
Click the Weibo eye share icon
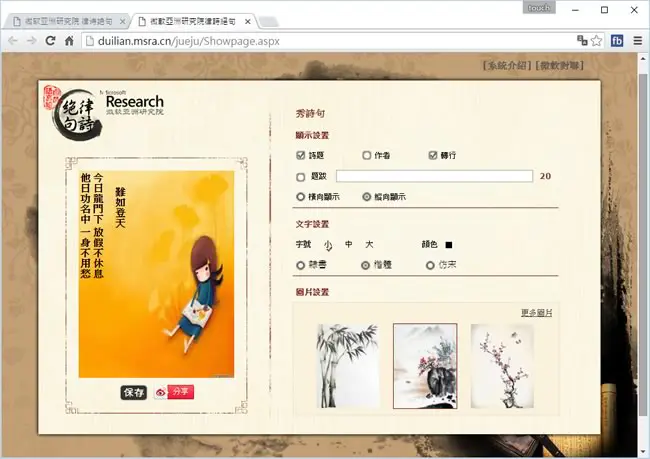[160, 392]
